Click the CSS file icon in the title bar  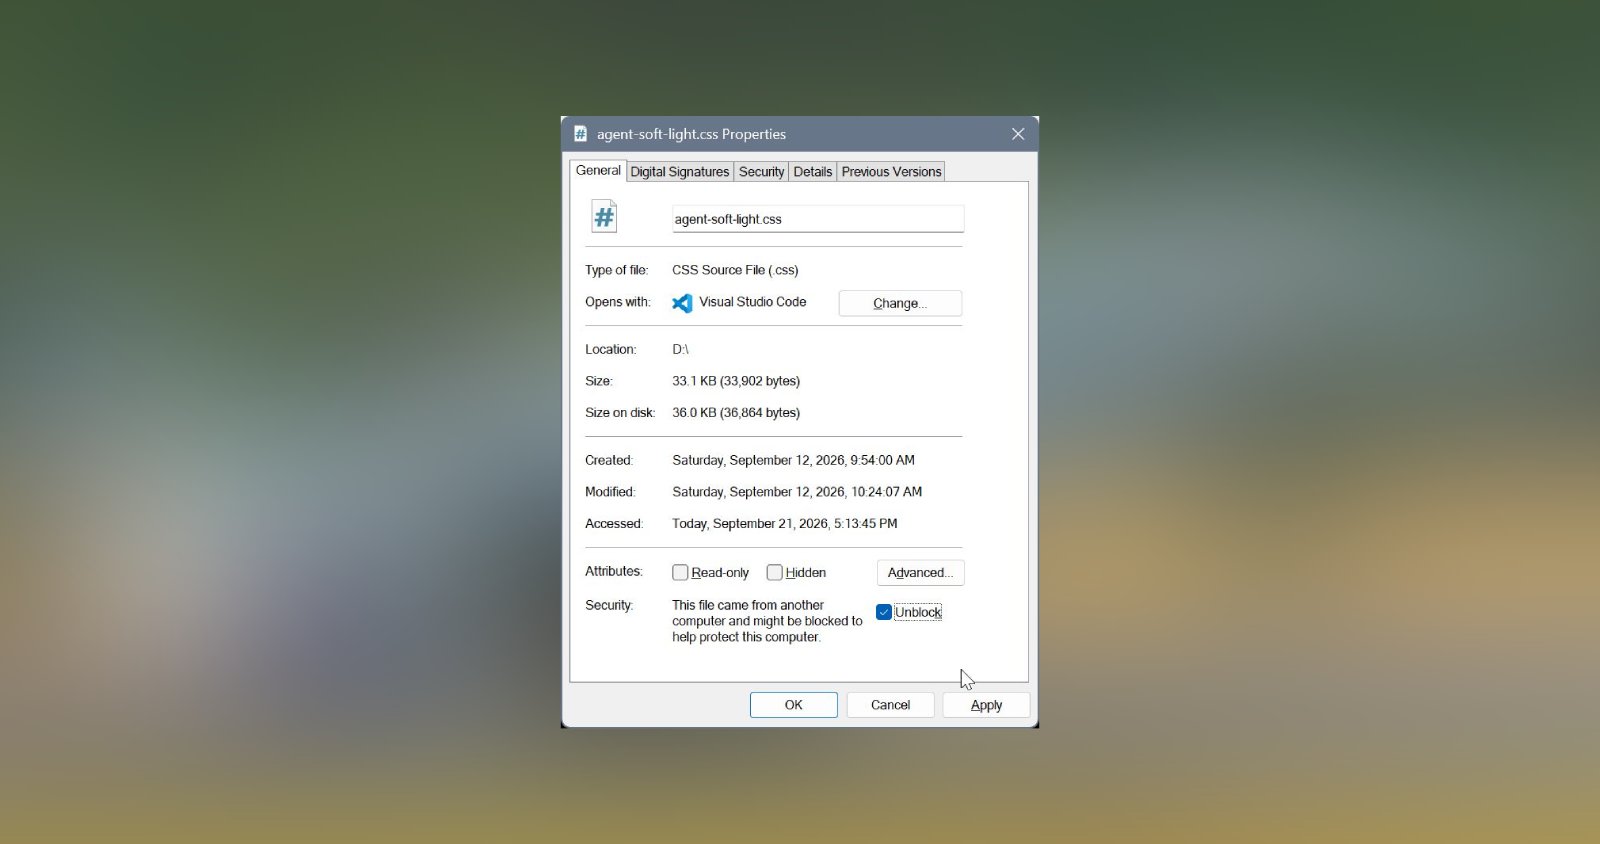[580, 134]
